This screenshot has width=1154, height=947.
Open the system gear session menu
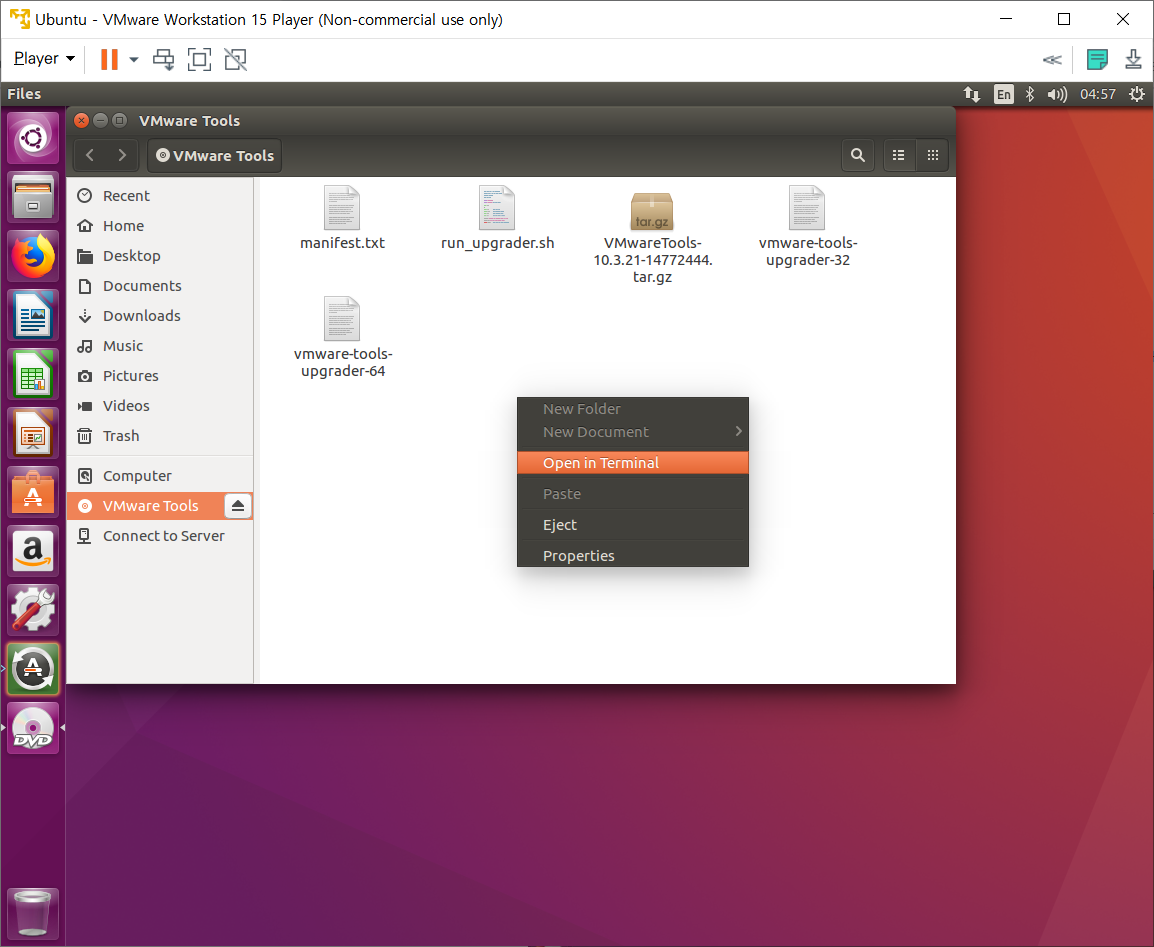[1137, 94]
